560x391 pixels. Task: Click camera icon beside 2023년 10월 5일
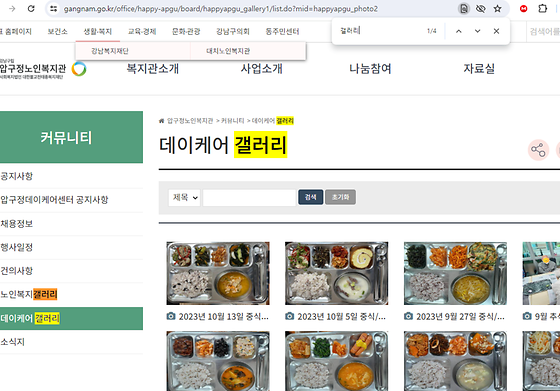coord(290,316)
